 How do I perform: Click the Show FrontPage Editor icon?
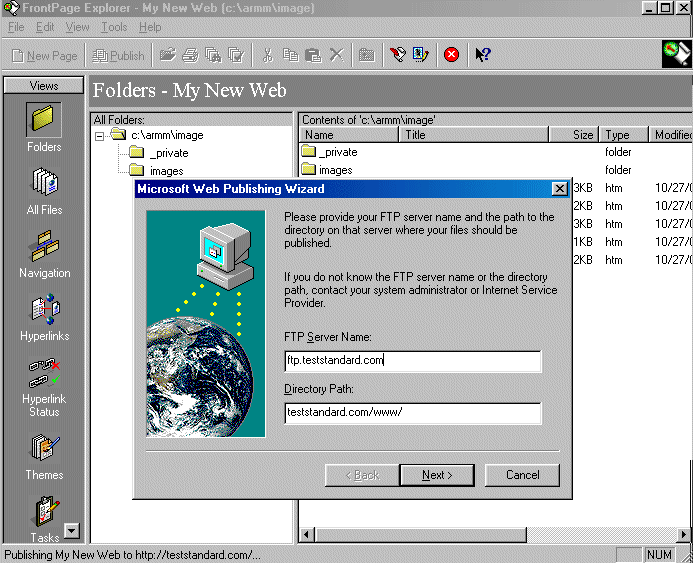point(397,55)
